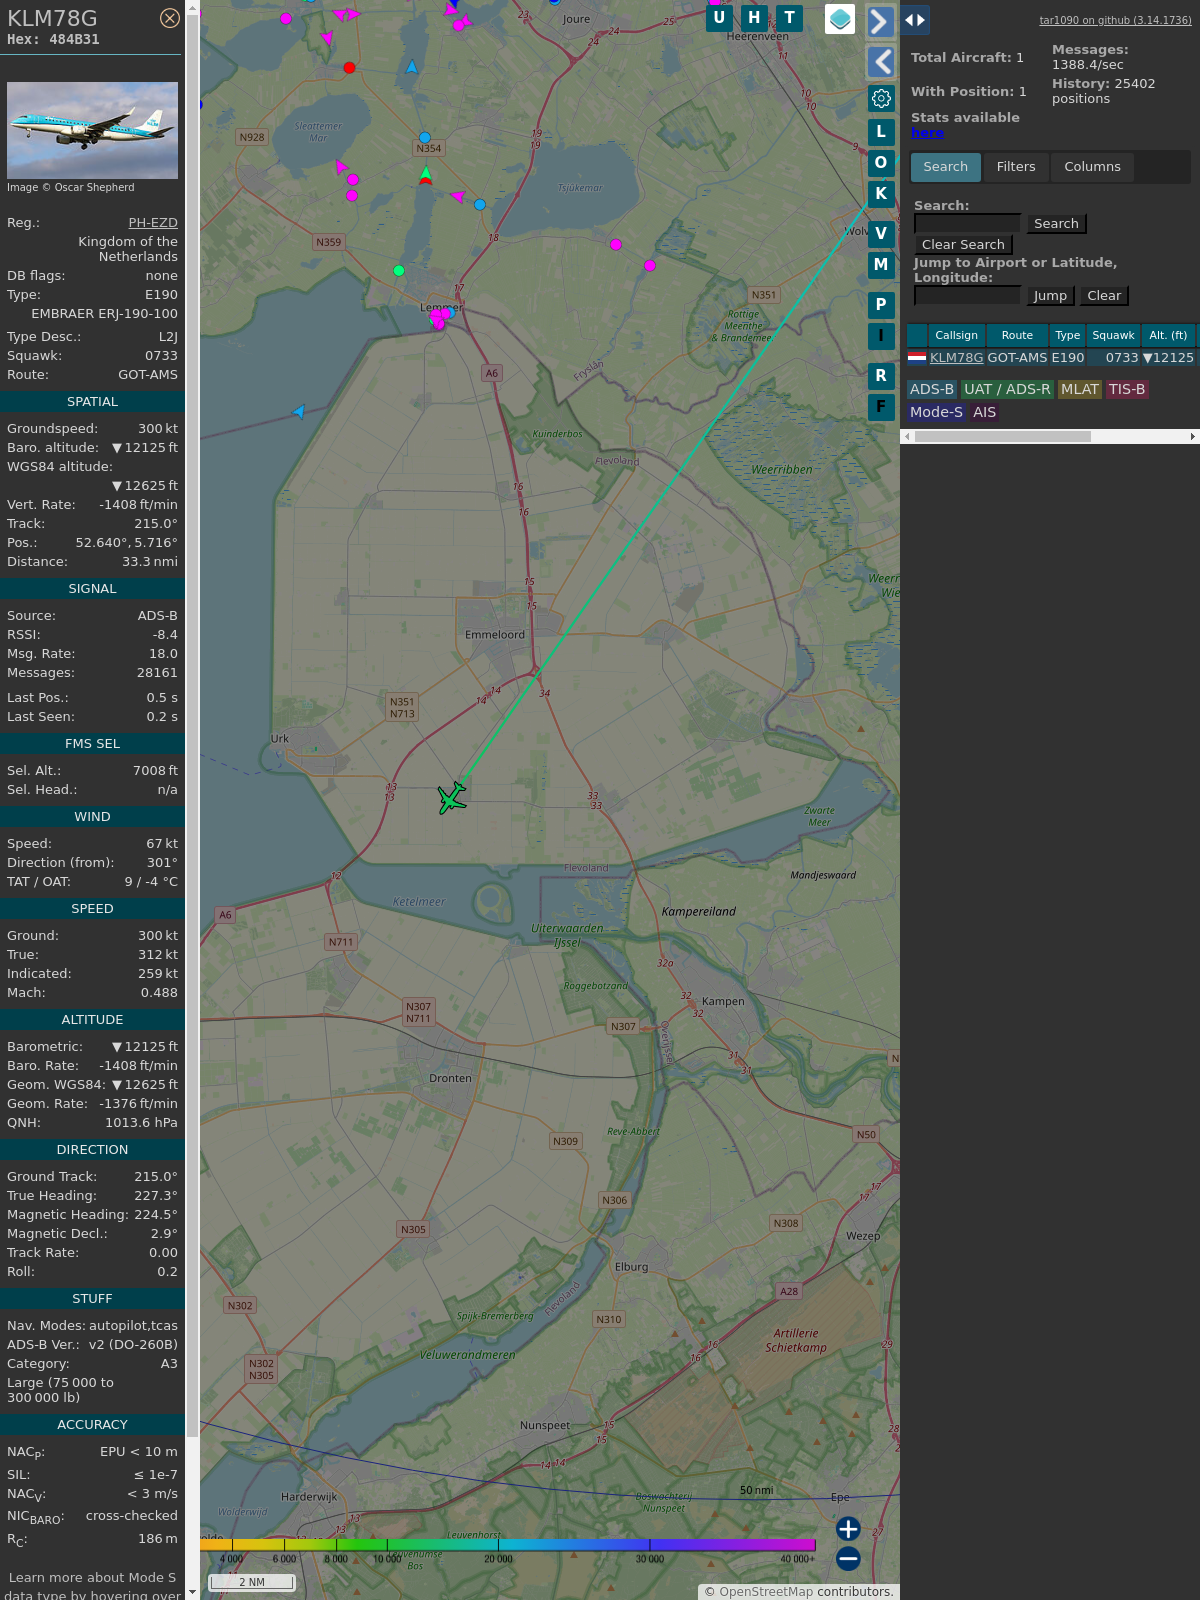Click the Netherlands flag in KLM78G row
Viewport: 1200px width, 1600px height.
coord(917,357)
